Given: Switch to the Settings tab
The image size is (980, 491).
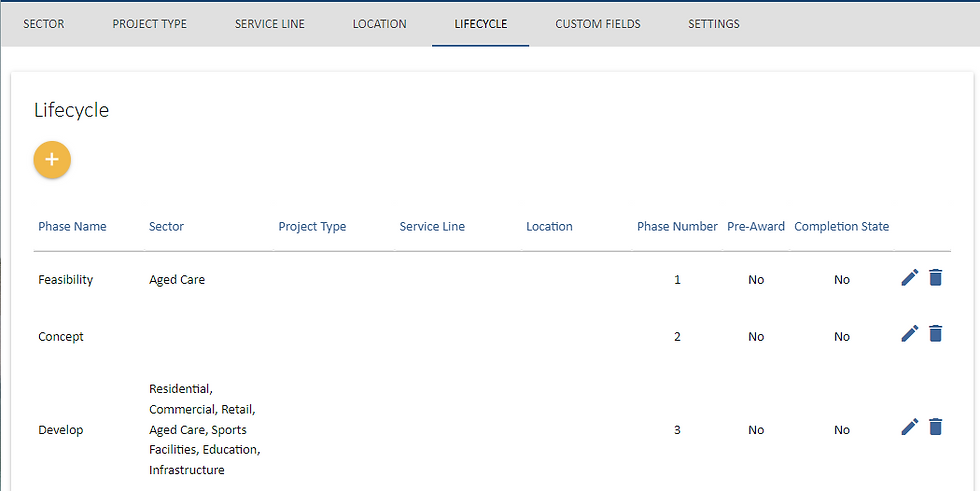Looking at the screenshot, I should (x=714, y=24).
